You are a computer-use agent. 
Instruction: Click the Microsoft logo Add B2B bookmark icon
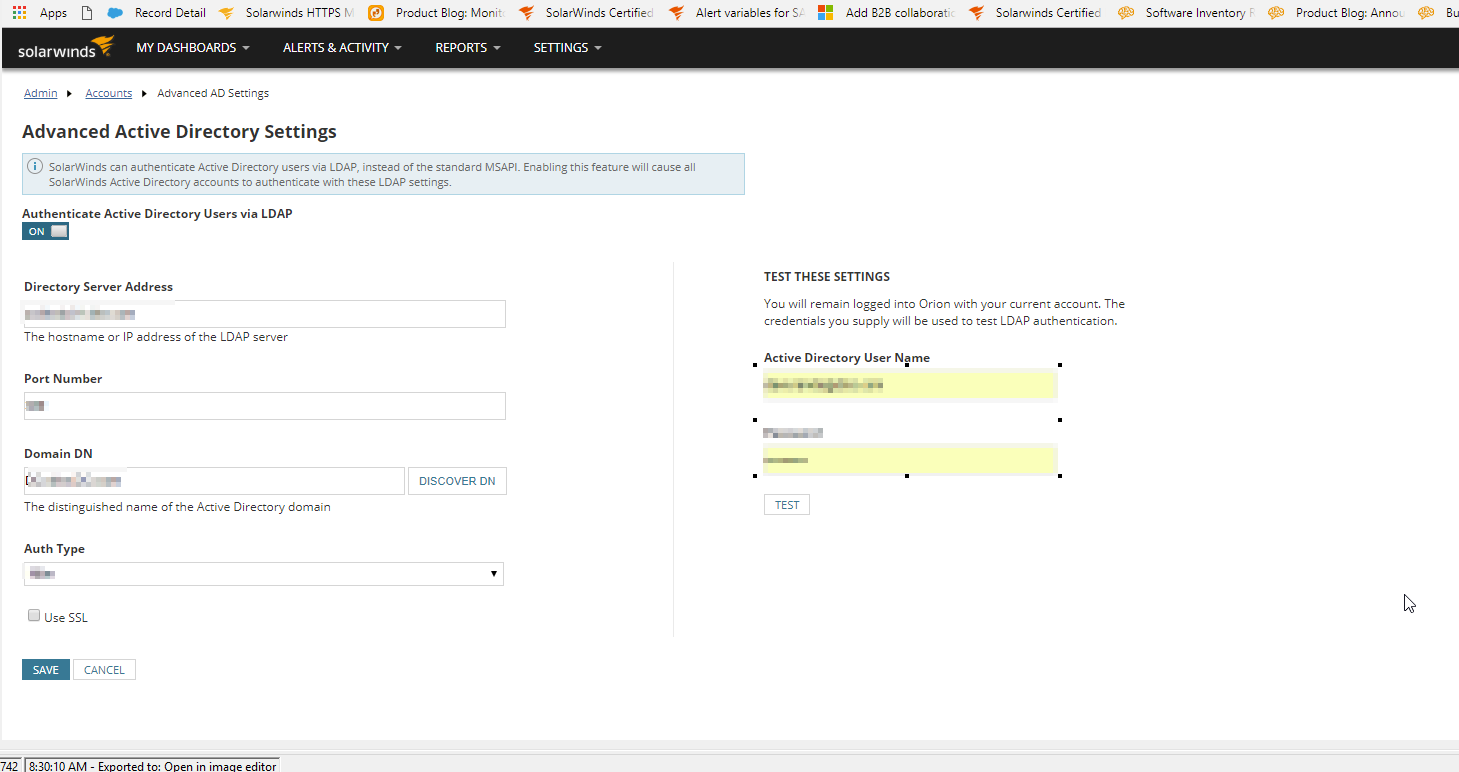[825, 13]
